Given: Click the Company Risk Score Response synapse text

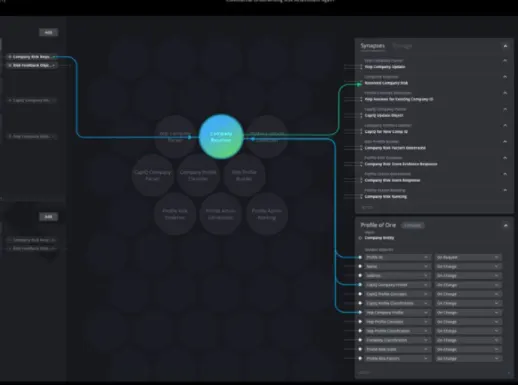Looking at the screenshot, I should [x=392, y=180].
